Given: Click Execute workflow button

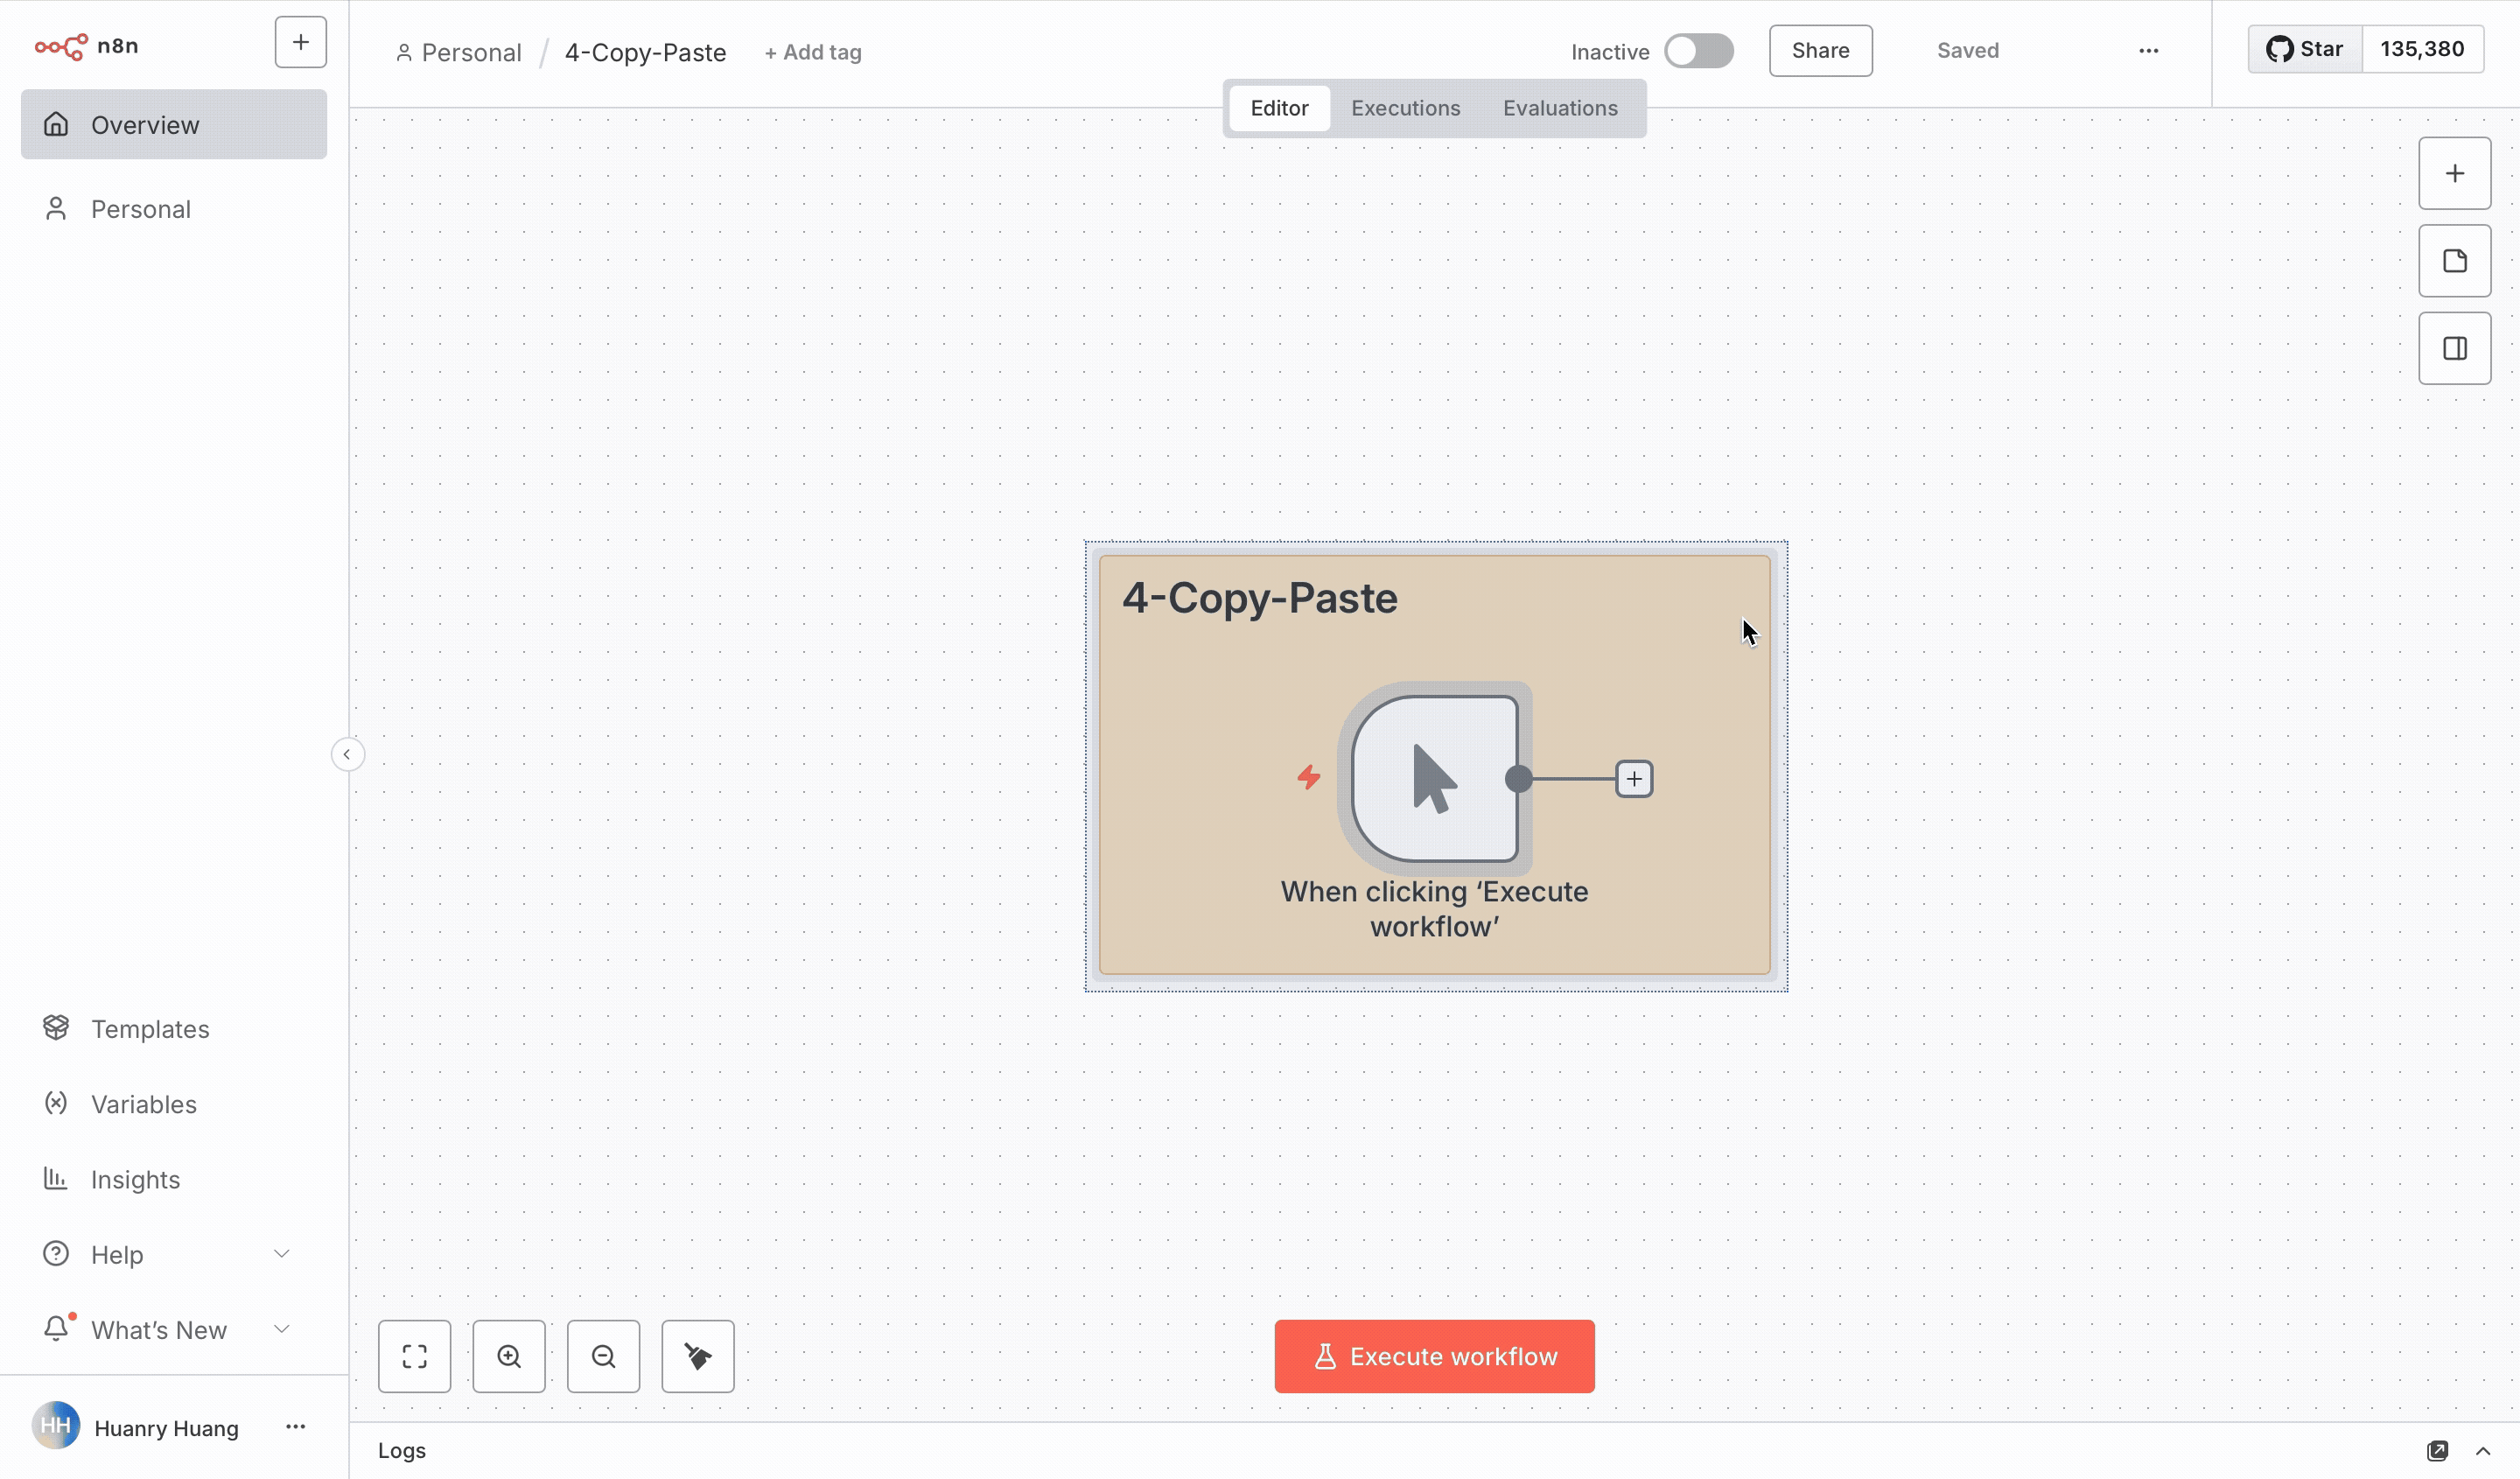Looking at the screenshot, I should (x=1435, y=1357).
